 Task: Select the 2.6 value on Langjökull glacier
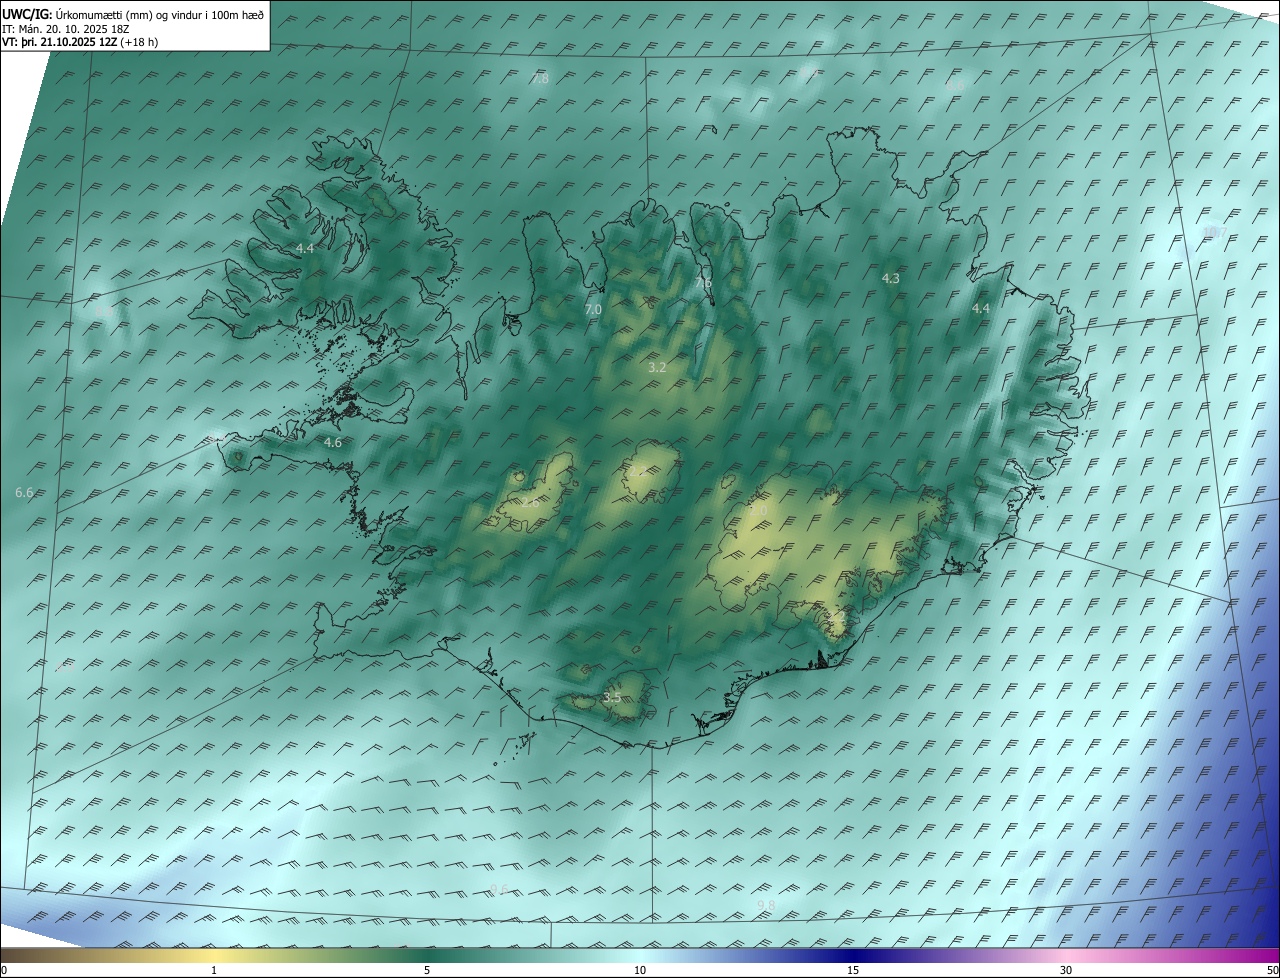(x=530, y=503)
